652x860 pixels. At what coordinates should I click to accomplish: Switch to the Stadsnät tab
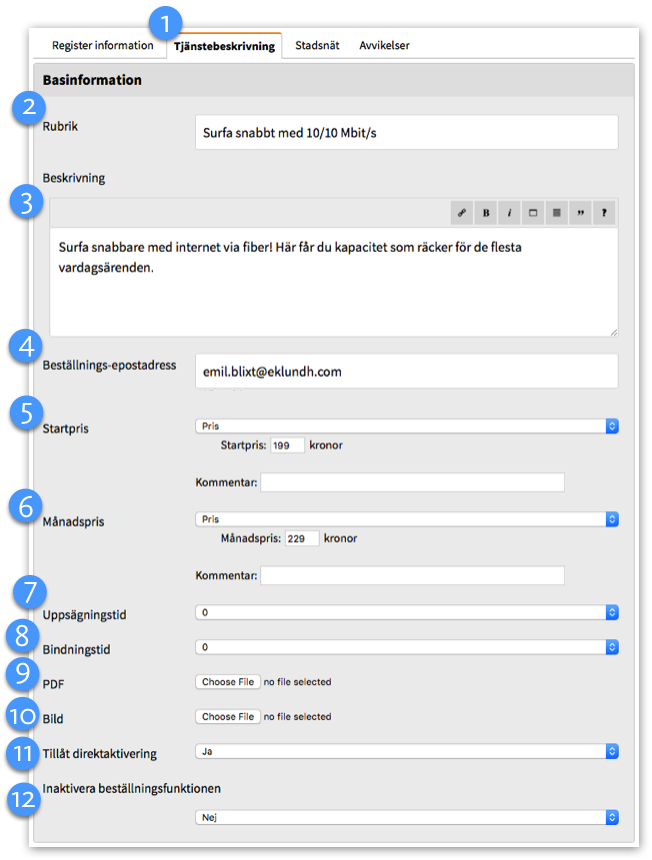point(315,45)
